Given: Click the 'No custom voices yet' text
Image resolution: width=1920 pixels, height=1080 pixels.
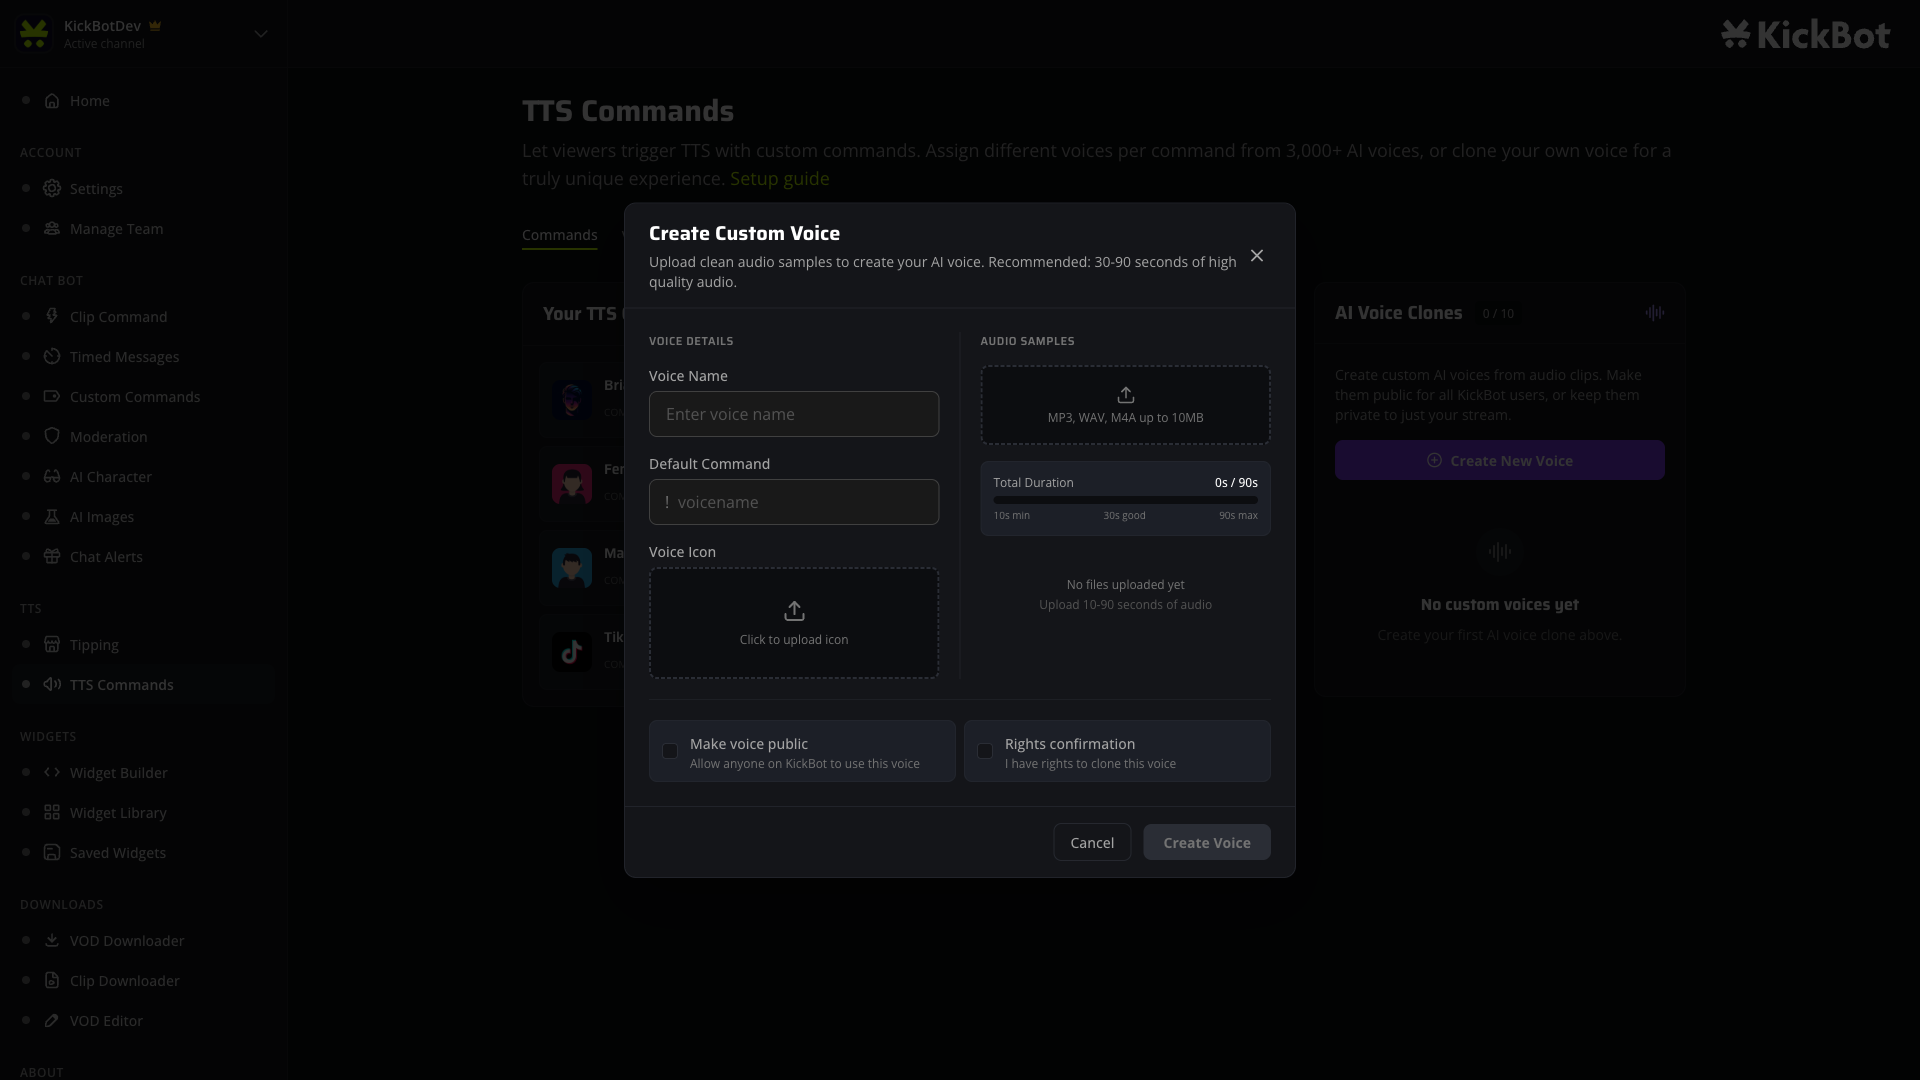Looking at the screenshot, I should pyautogui.click(x=1500, y=605).
